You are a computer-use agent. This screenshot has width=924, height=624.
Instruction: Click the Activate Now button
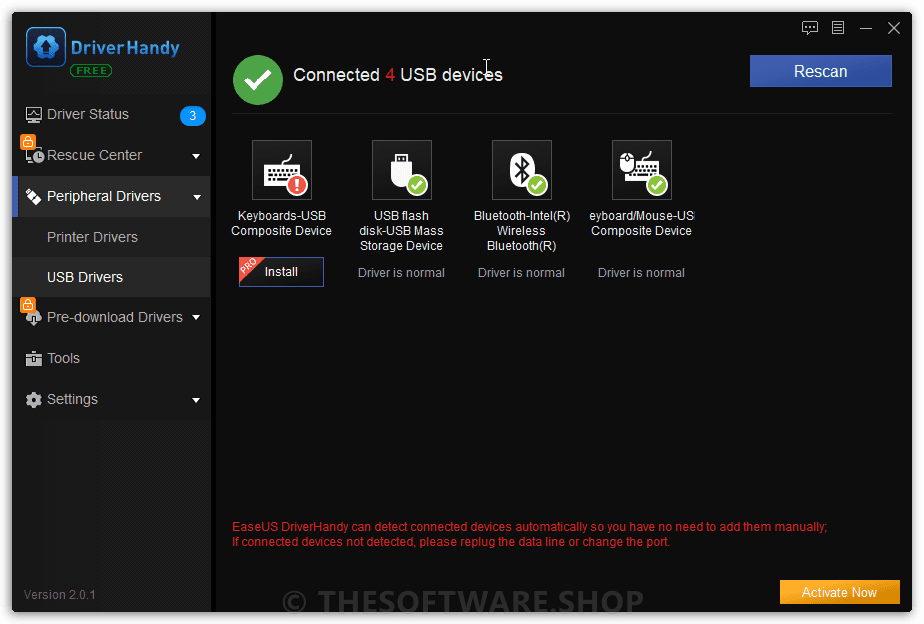coord(839,592)
